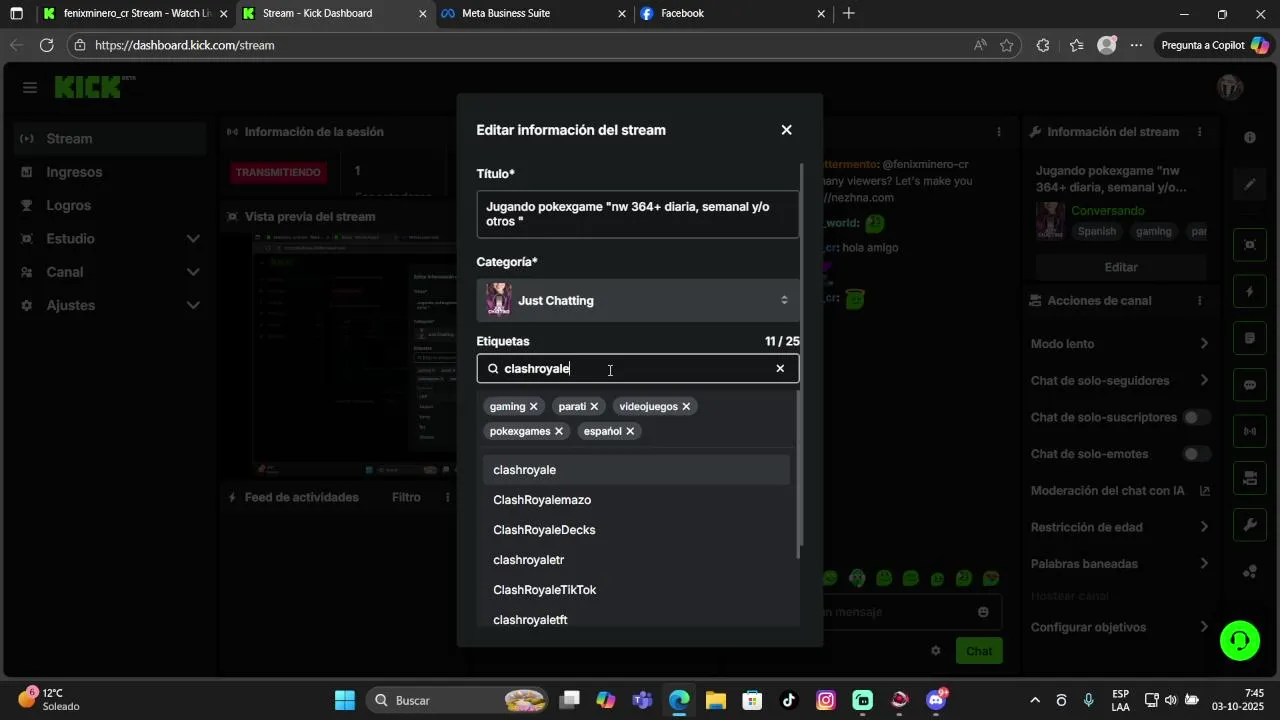Image resolution: width=1280 pixels, height=720 pixels.
Task: Click the Editar button in stream info panel
Action: pos(1121,267)
